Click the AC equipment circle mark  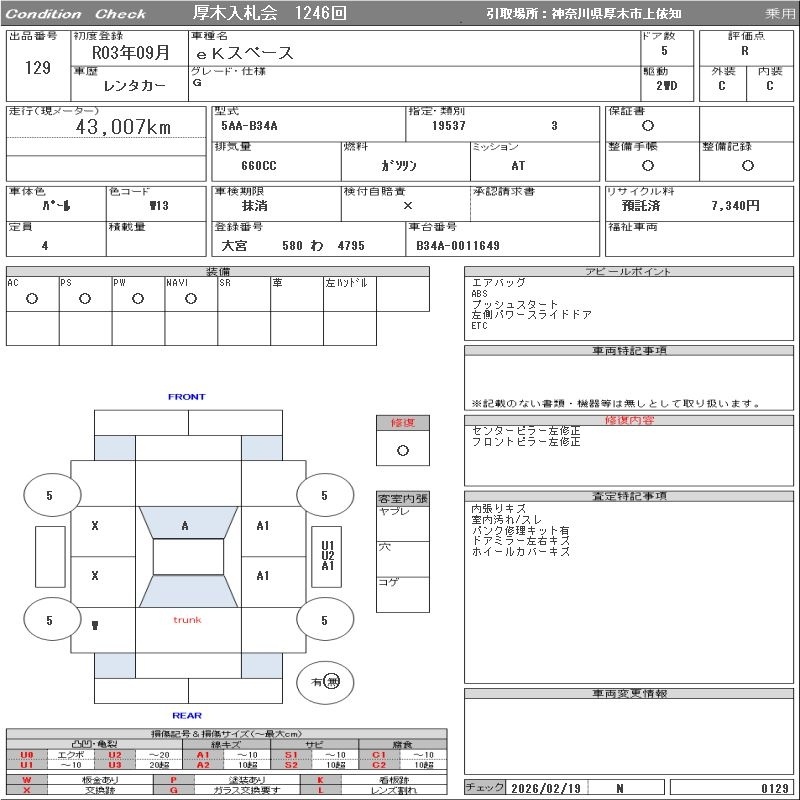[32, 298]
